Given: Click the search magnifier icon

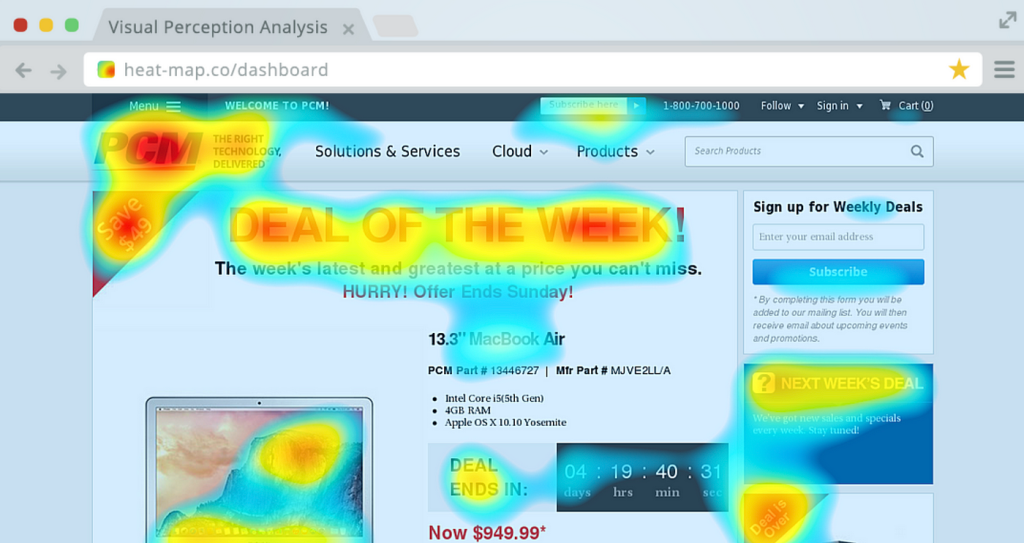Looking at the screenshot, I should point(917,152).
